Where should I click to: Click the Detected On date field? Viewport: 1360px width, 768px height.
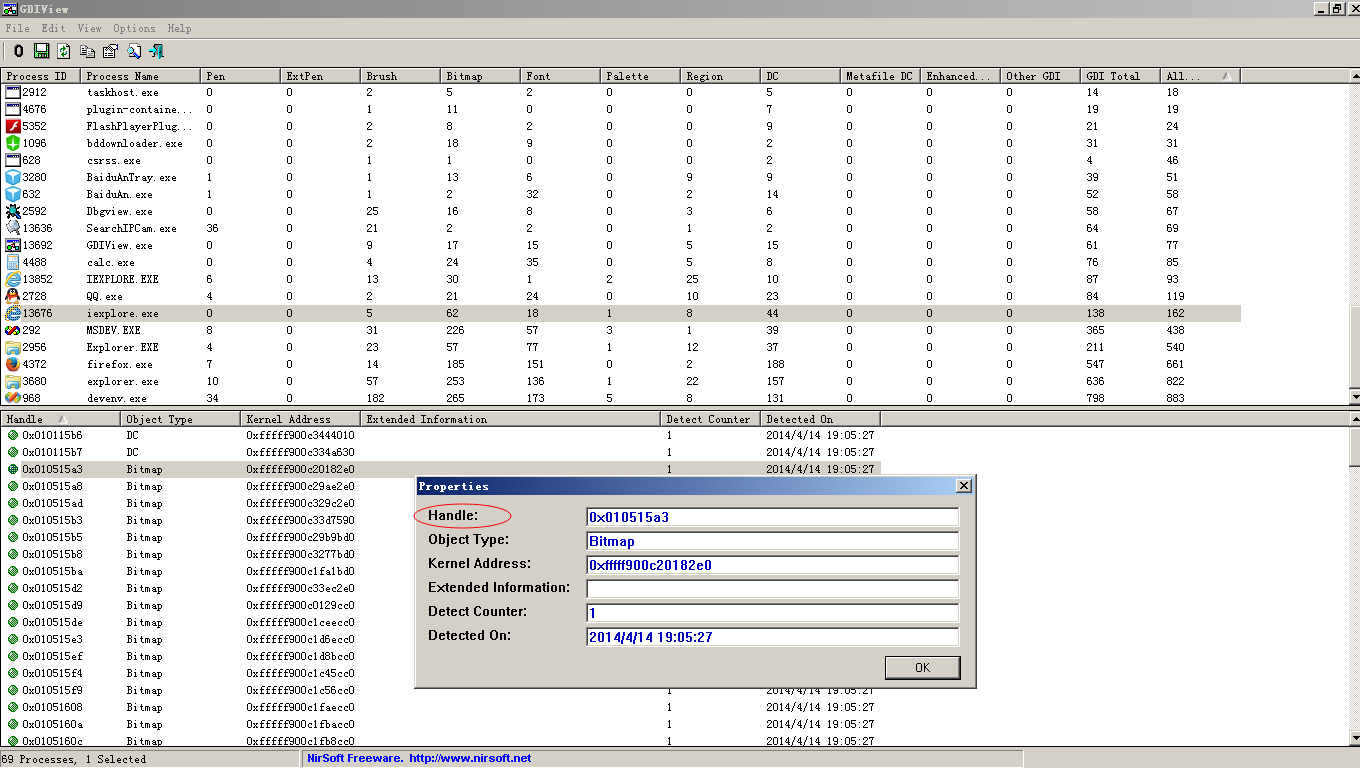point(773,637)
